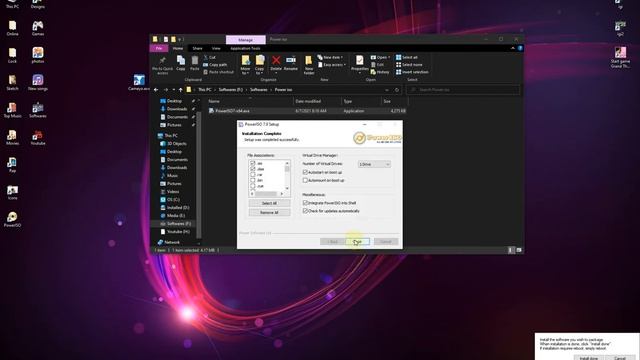Open the Games desktop icon
The image size is (640, 360).
point(38,28)
